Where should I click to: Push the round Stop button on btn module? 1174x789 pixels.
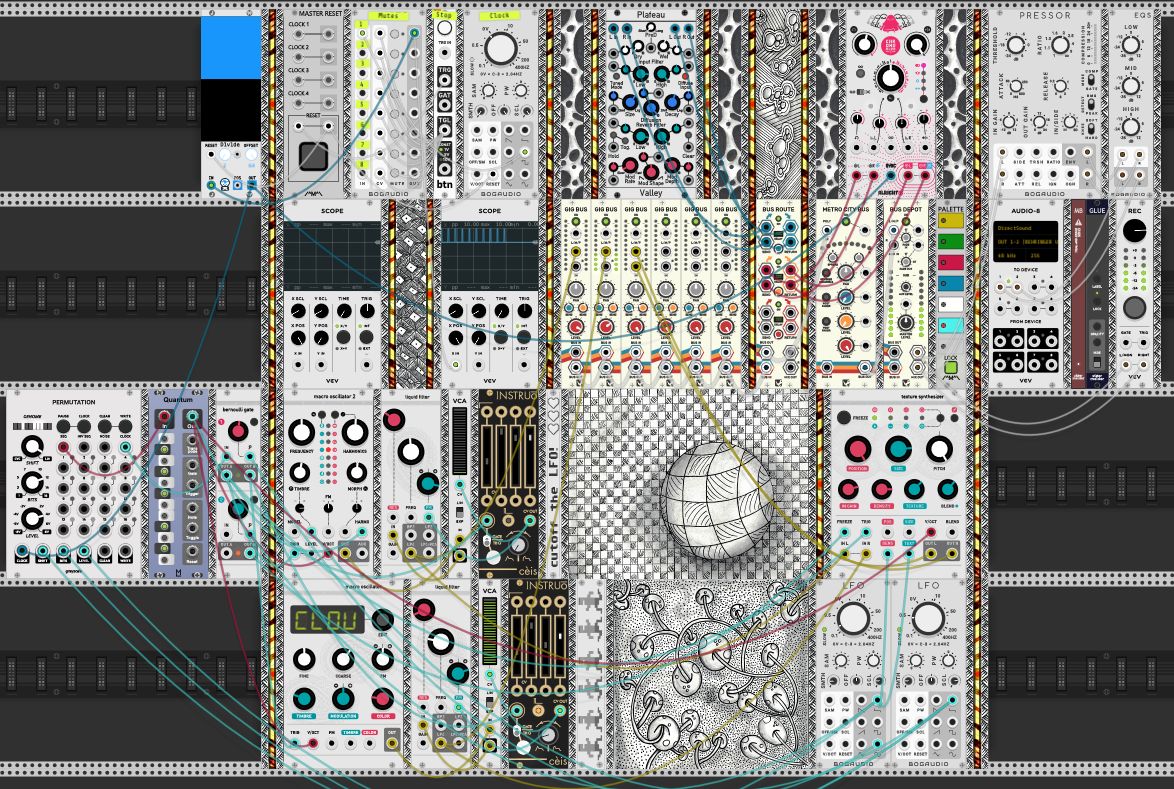point(444,28)
